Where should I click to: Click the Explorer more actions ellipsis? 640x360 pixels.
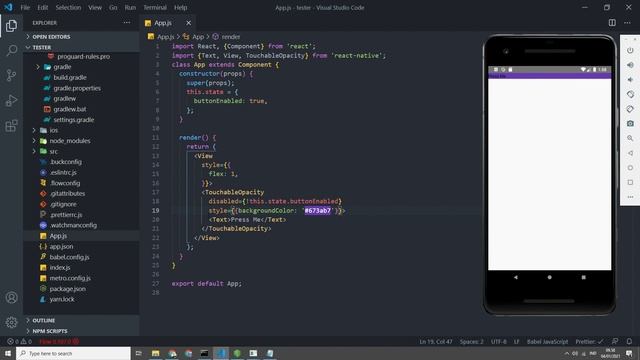click(x=127, y=23)
